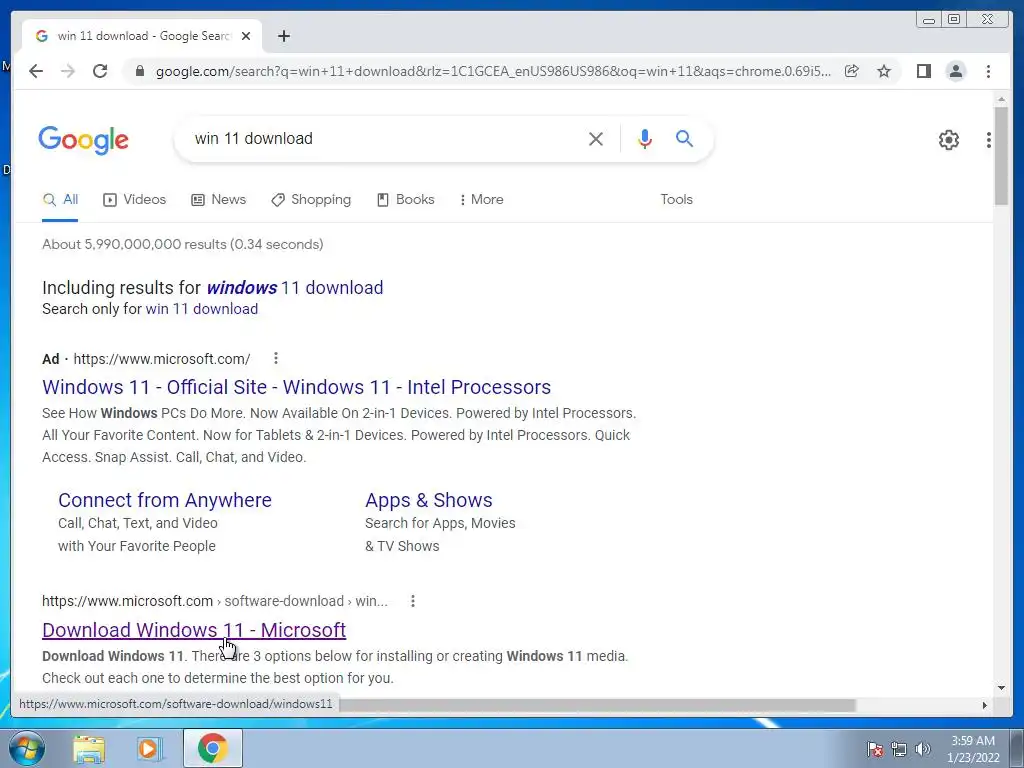
Task: Switch to News results
Action: [x=218, y=200]
